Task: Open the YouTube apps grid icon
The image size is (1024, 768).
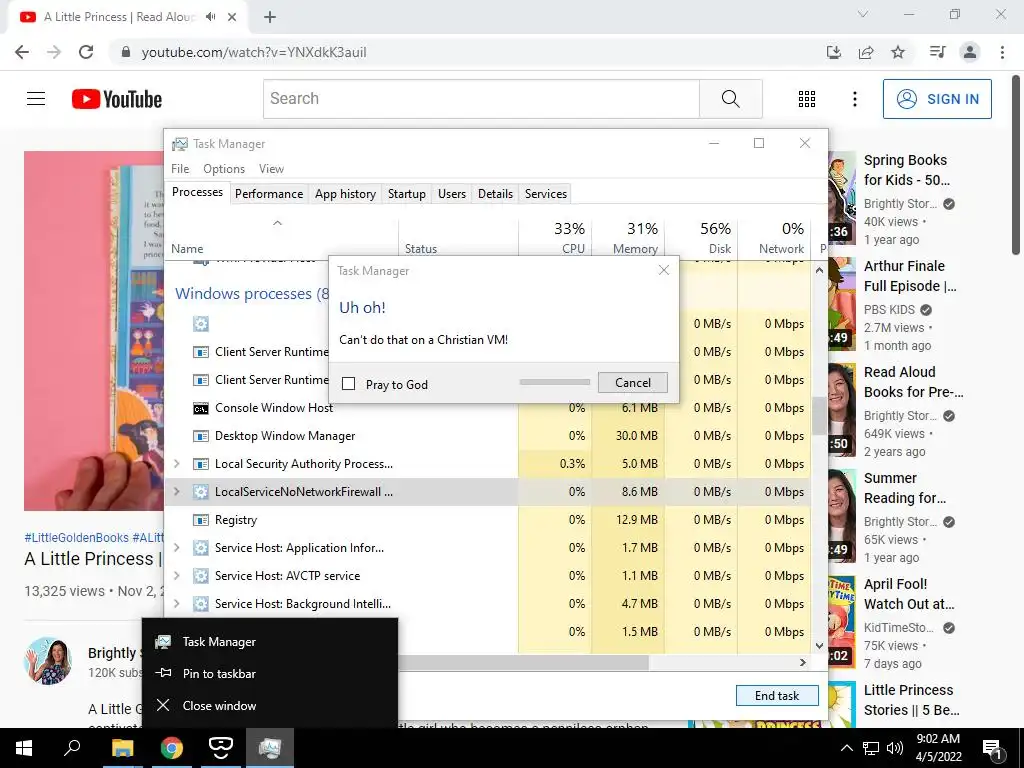Action: click(x=807, y=99)
